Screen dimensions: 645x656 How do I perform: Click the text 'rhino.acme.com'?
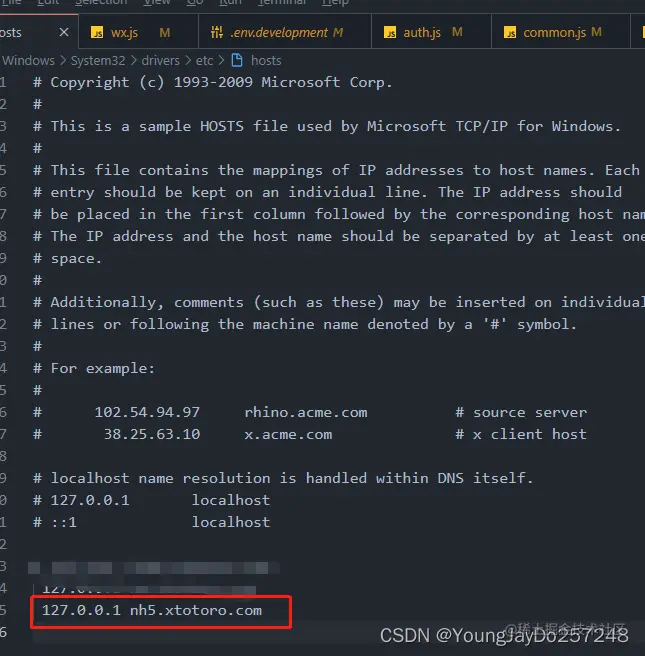click(x=306, y=413)
